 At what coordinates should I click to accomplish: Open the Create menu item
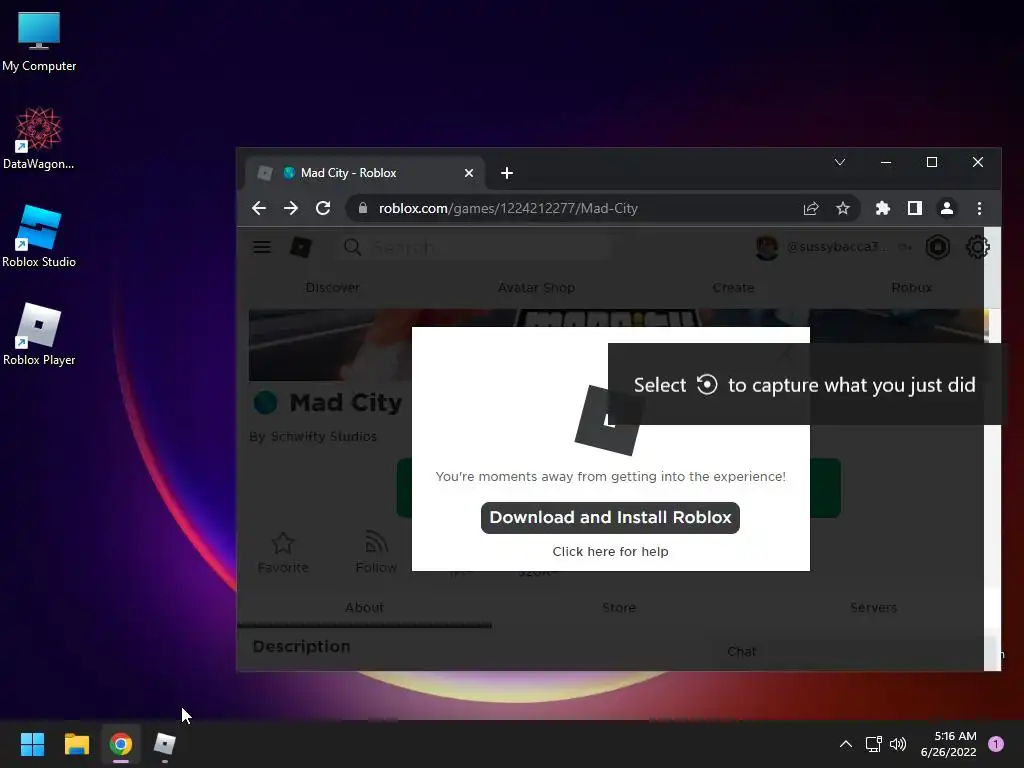coord(733,287)
